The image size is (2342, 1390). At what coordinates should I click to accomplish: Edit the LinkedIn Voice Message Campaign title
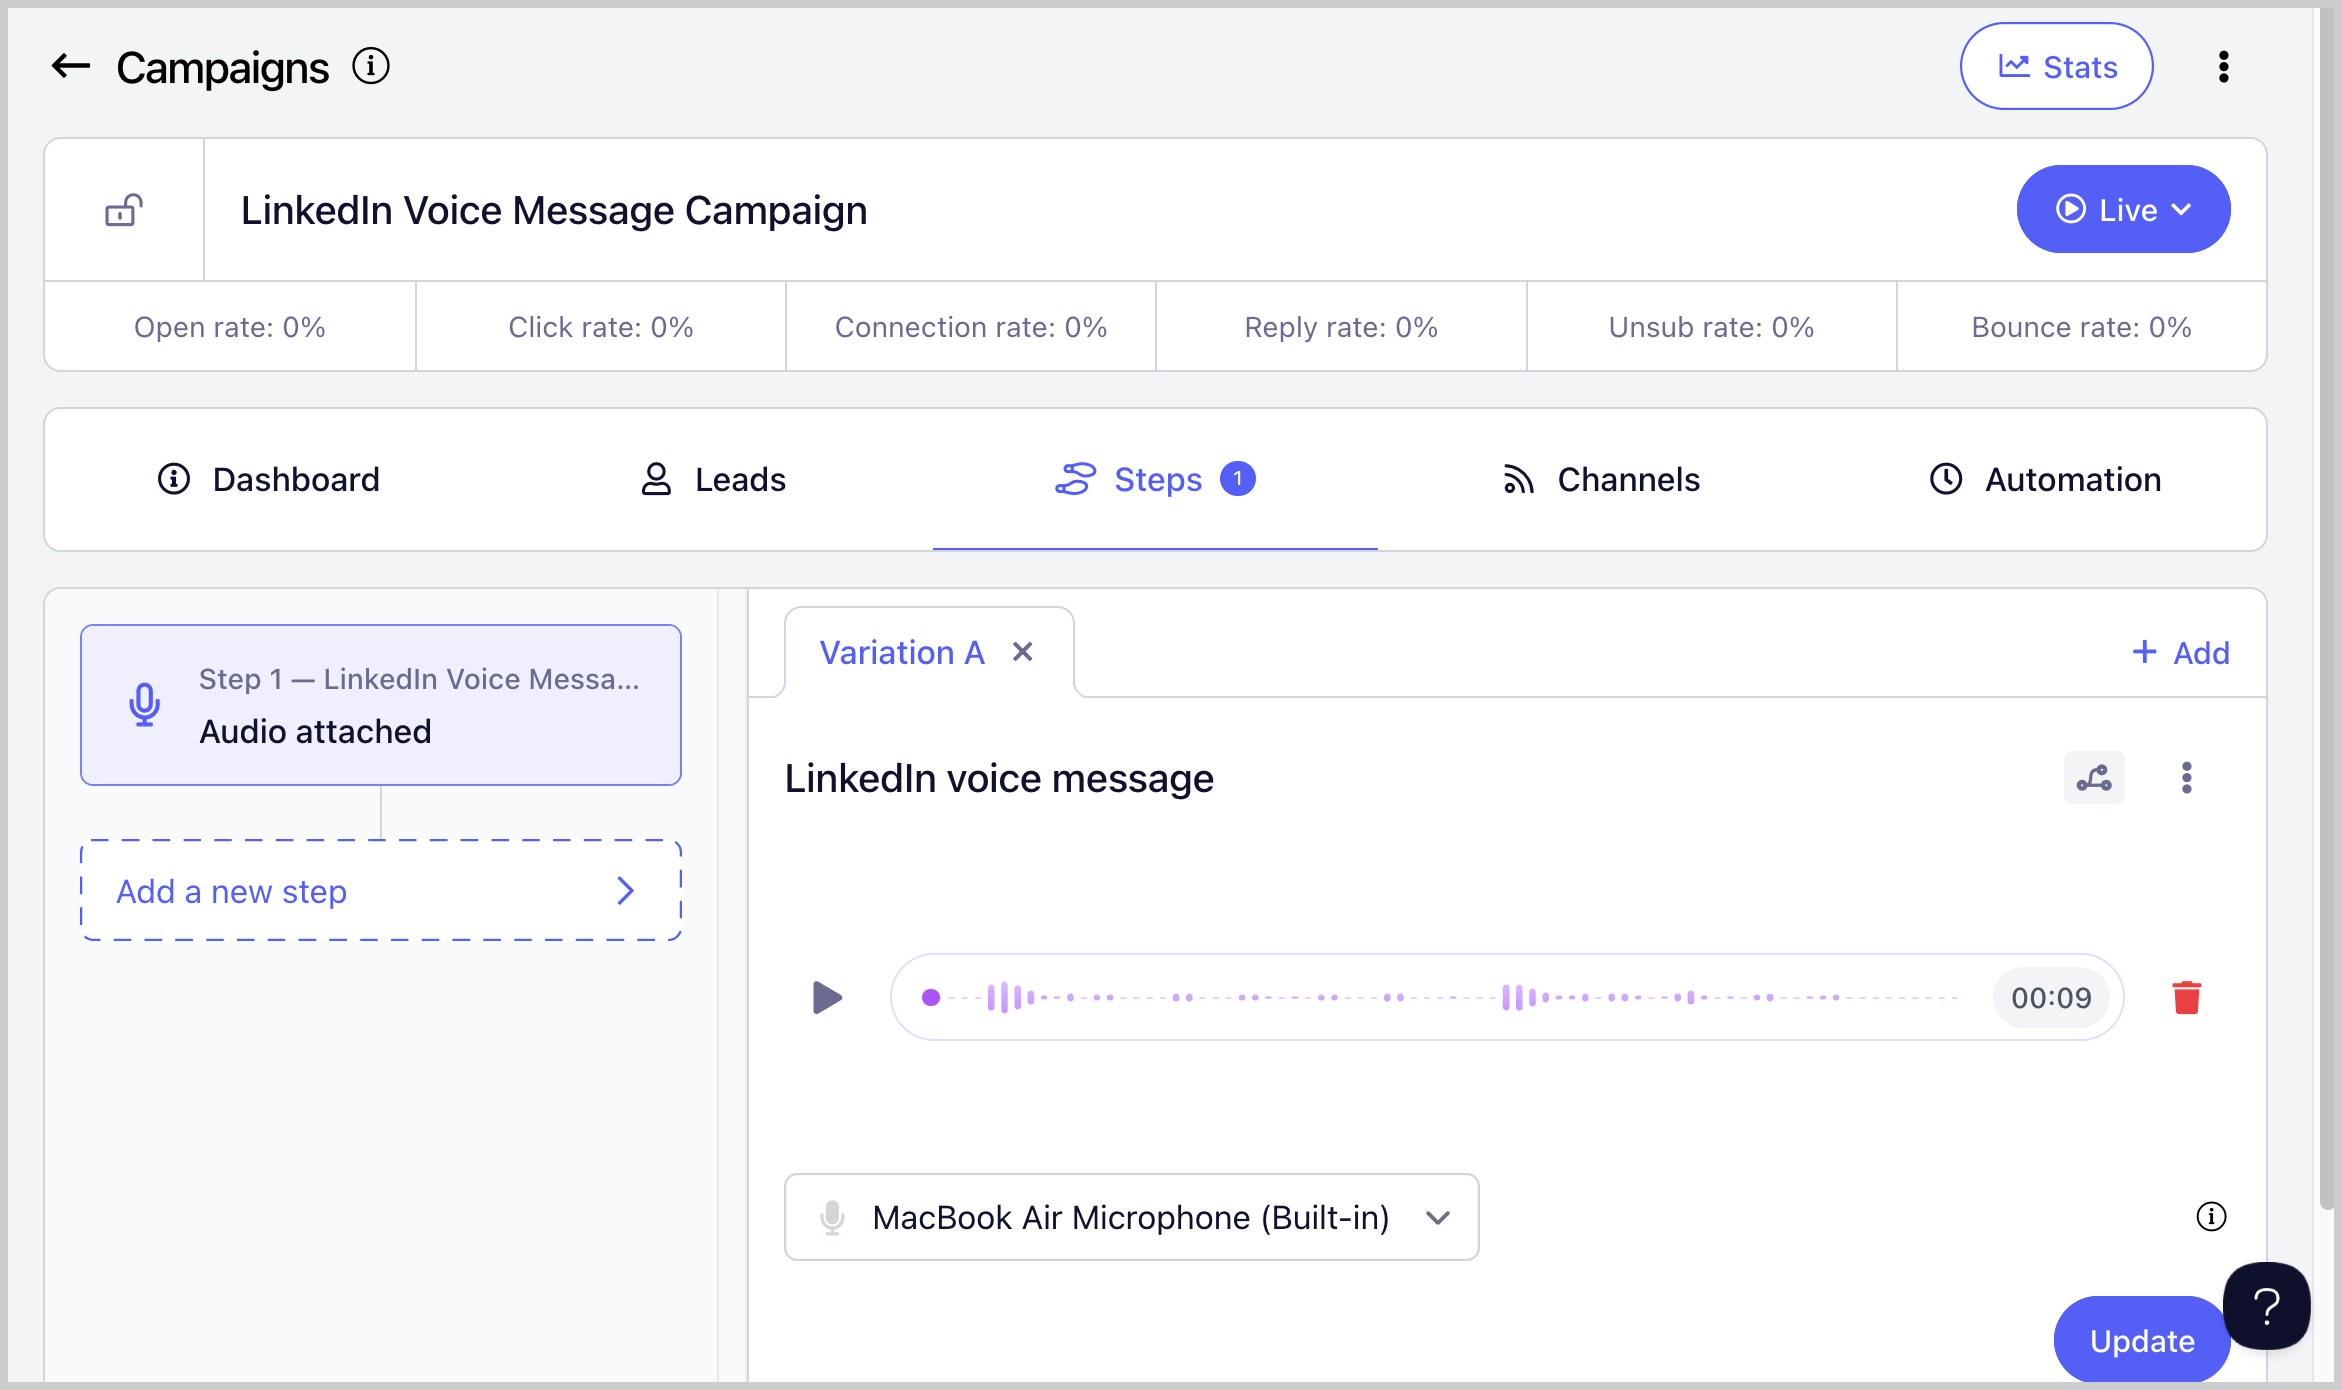554,210
